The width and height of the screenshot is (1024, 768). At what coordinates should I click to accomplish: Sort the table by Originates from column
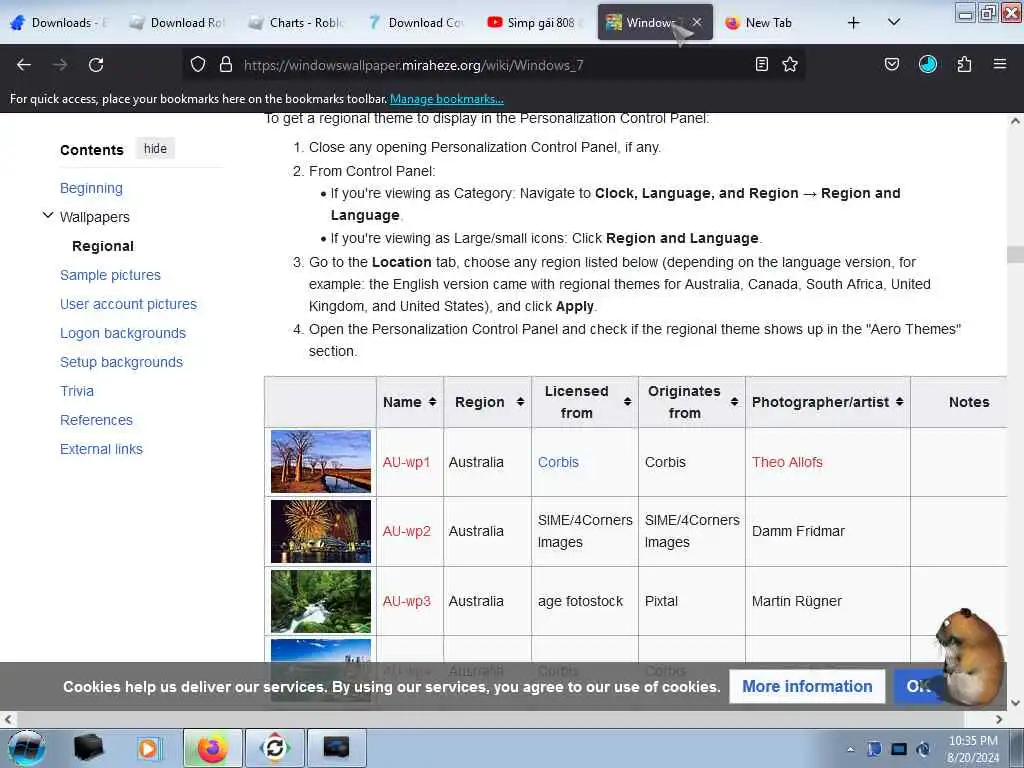(x=692, y=402)
